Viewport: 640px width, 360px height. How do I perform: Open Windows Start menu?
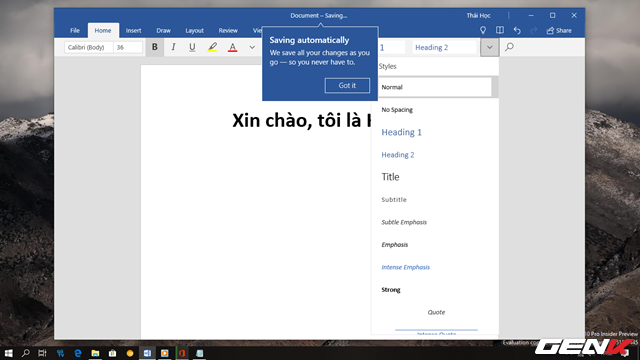point(8,353)
